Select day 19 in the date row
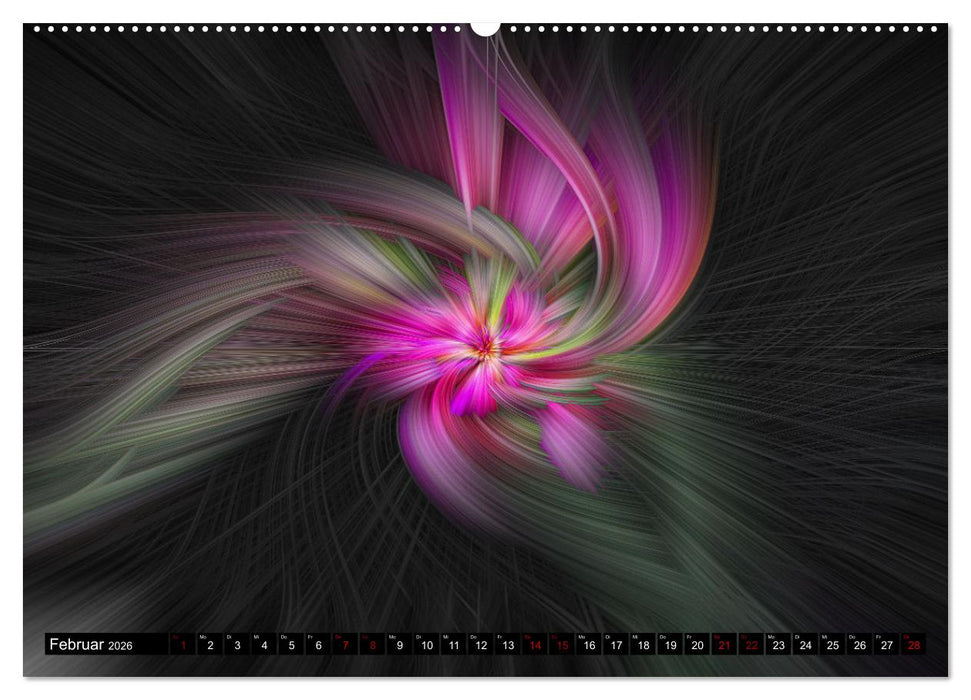 coord(669,645)
